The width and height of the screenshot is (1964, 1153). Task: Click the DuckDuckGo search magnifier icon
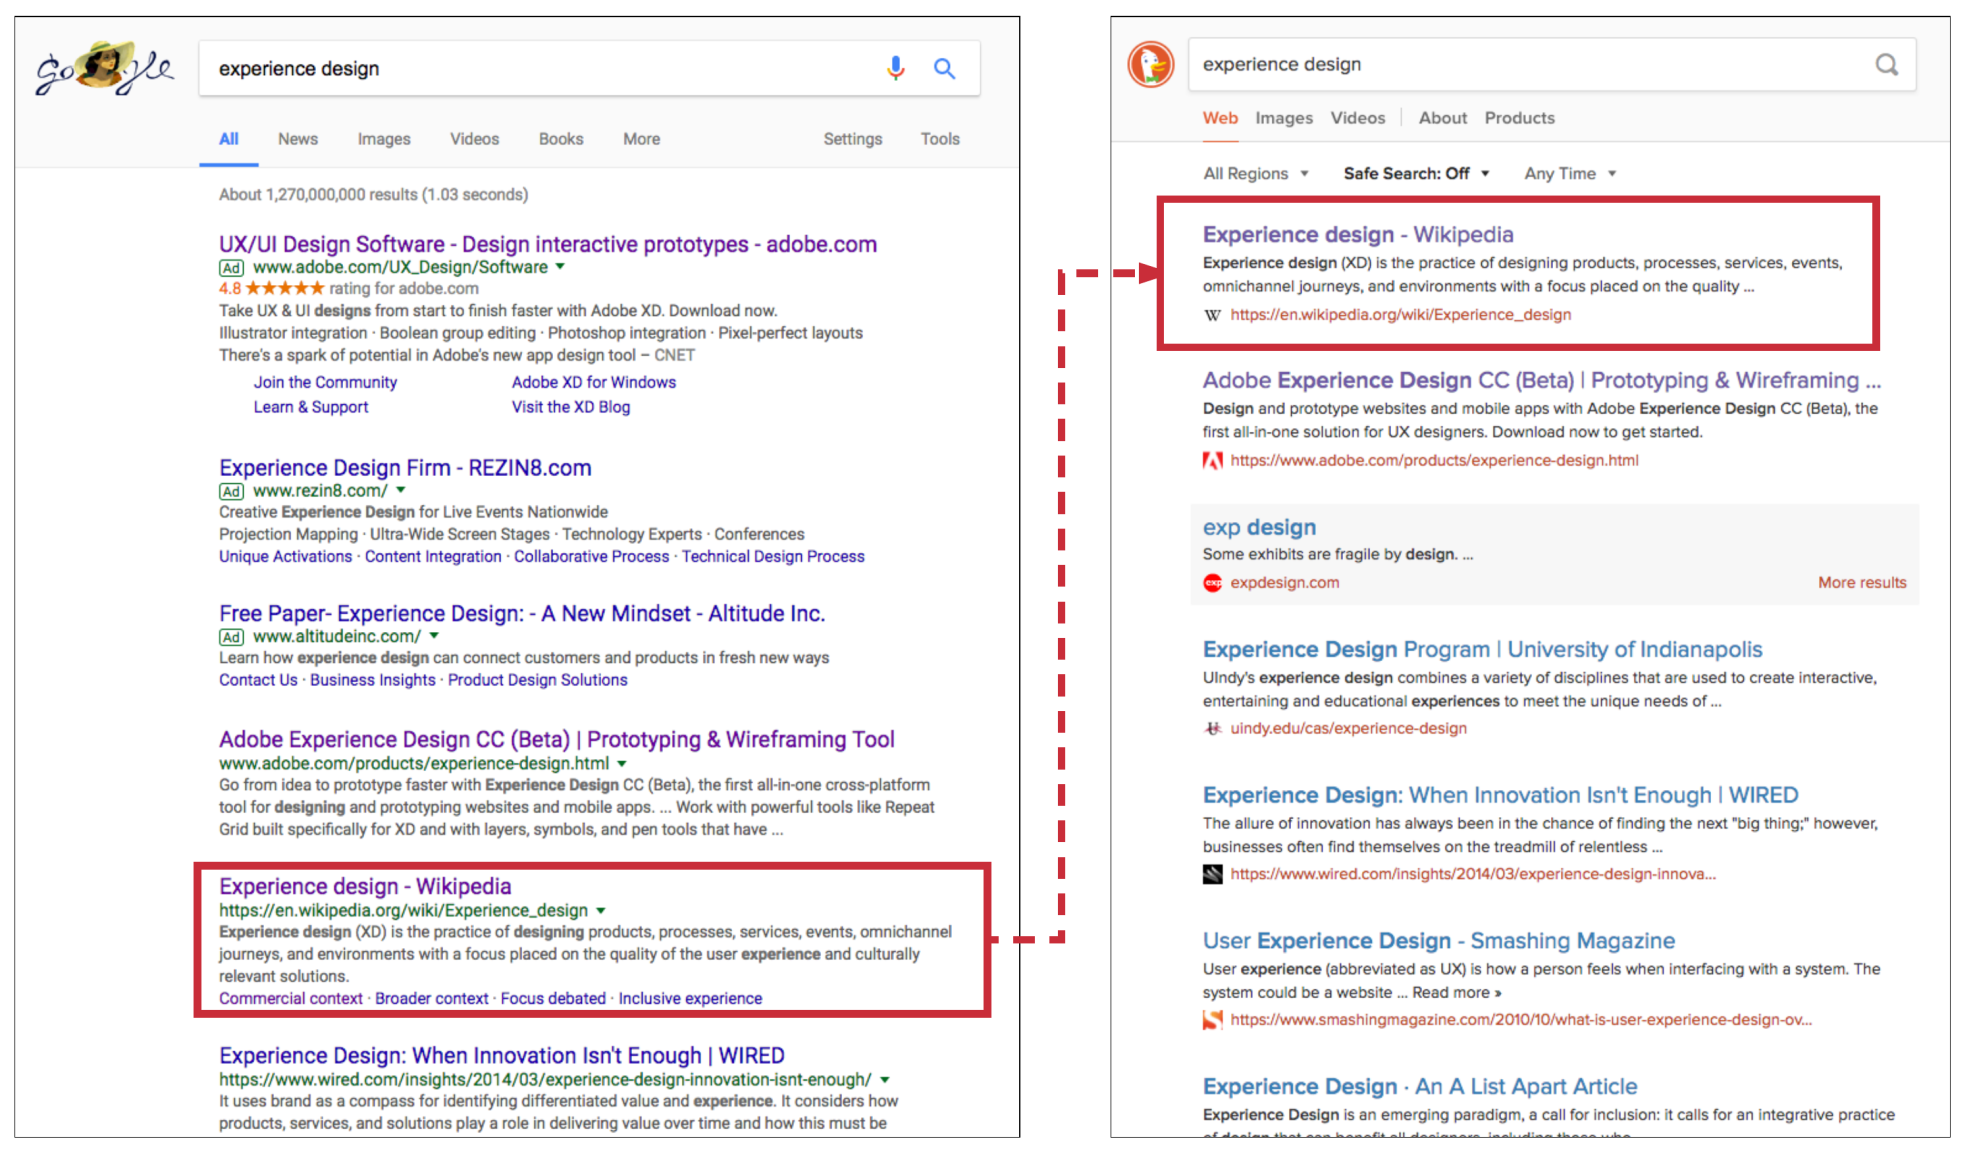coord(1886,65)
